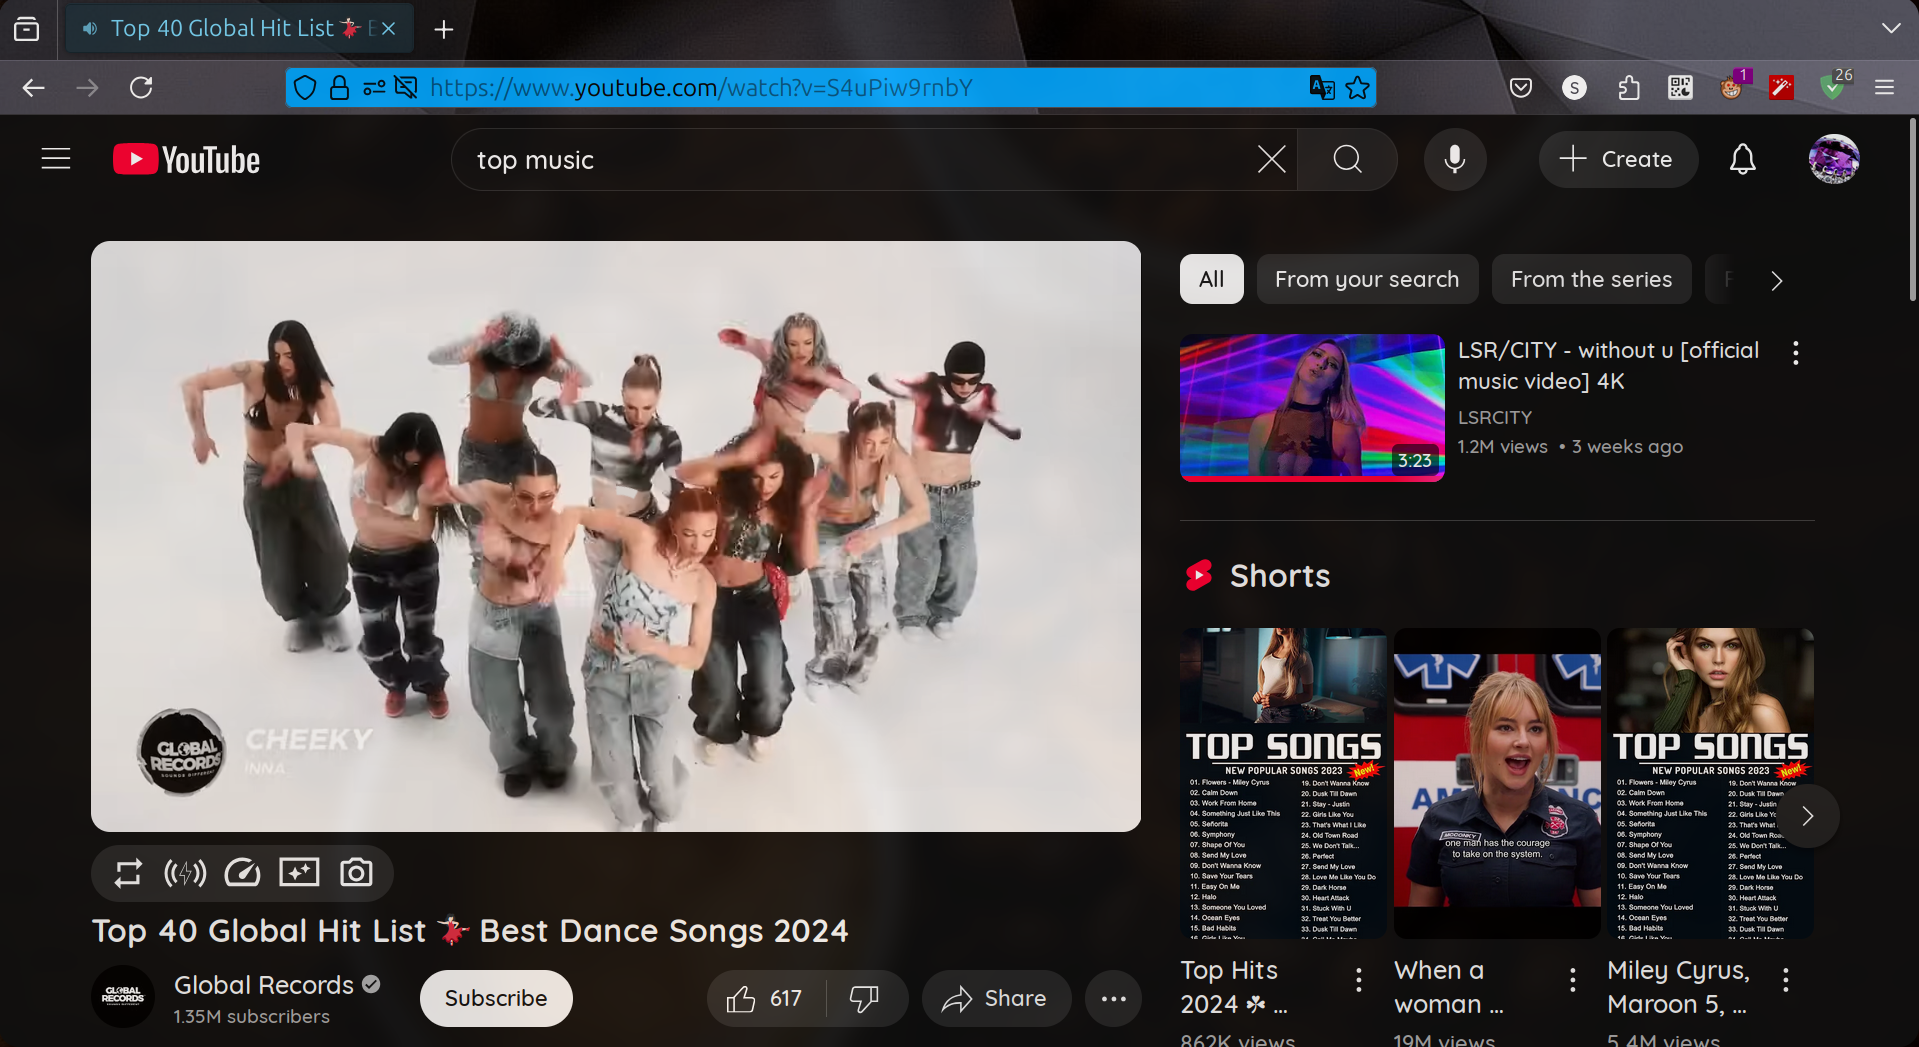This screenshot has width=1919, height=1047.
Task: Search with your voice microphone
Action: pyautogui.click(x=1455, y=159)
